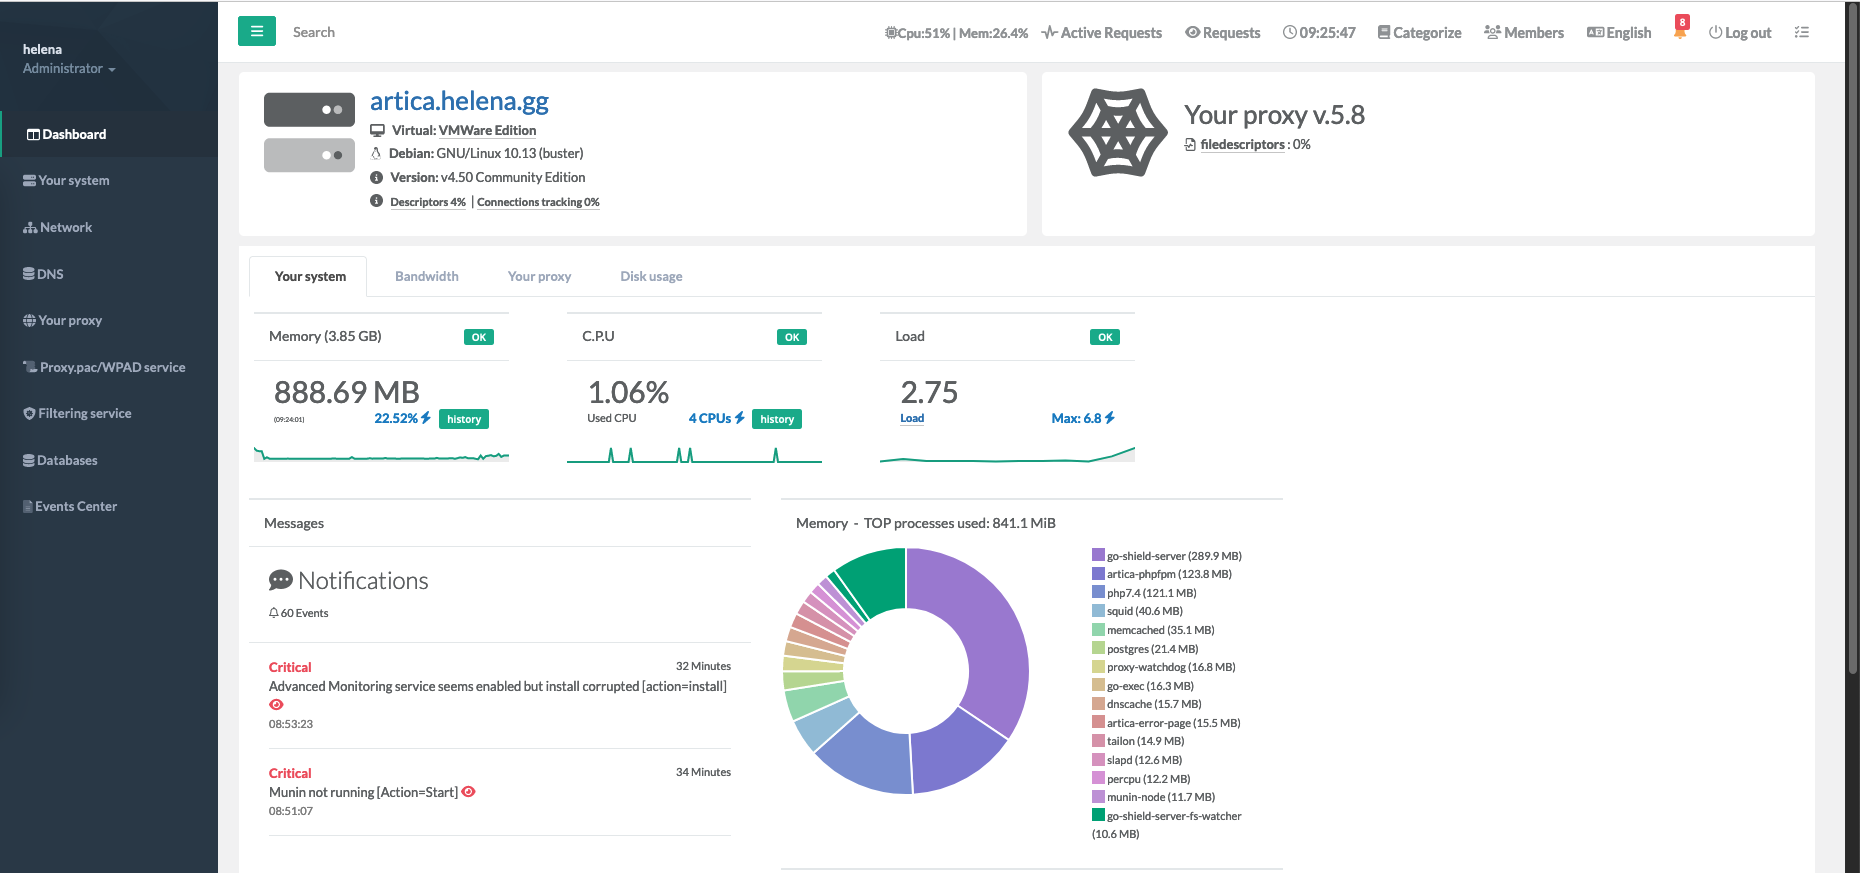
Task: Click eye icon under Advanced Monitoring message
Action: point(276,705)
